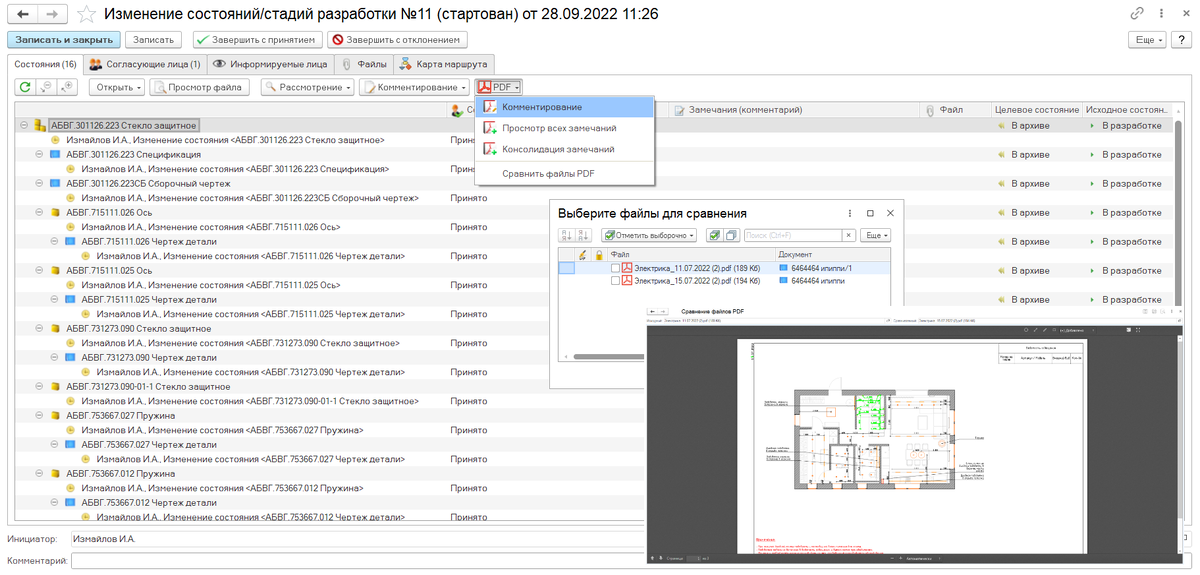Select 'Комментирование' in the PDF menu
The image size is (1200, 575).
click(566, 107)
